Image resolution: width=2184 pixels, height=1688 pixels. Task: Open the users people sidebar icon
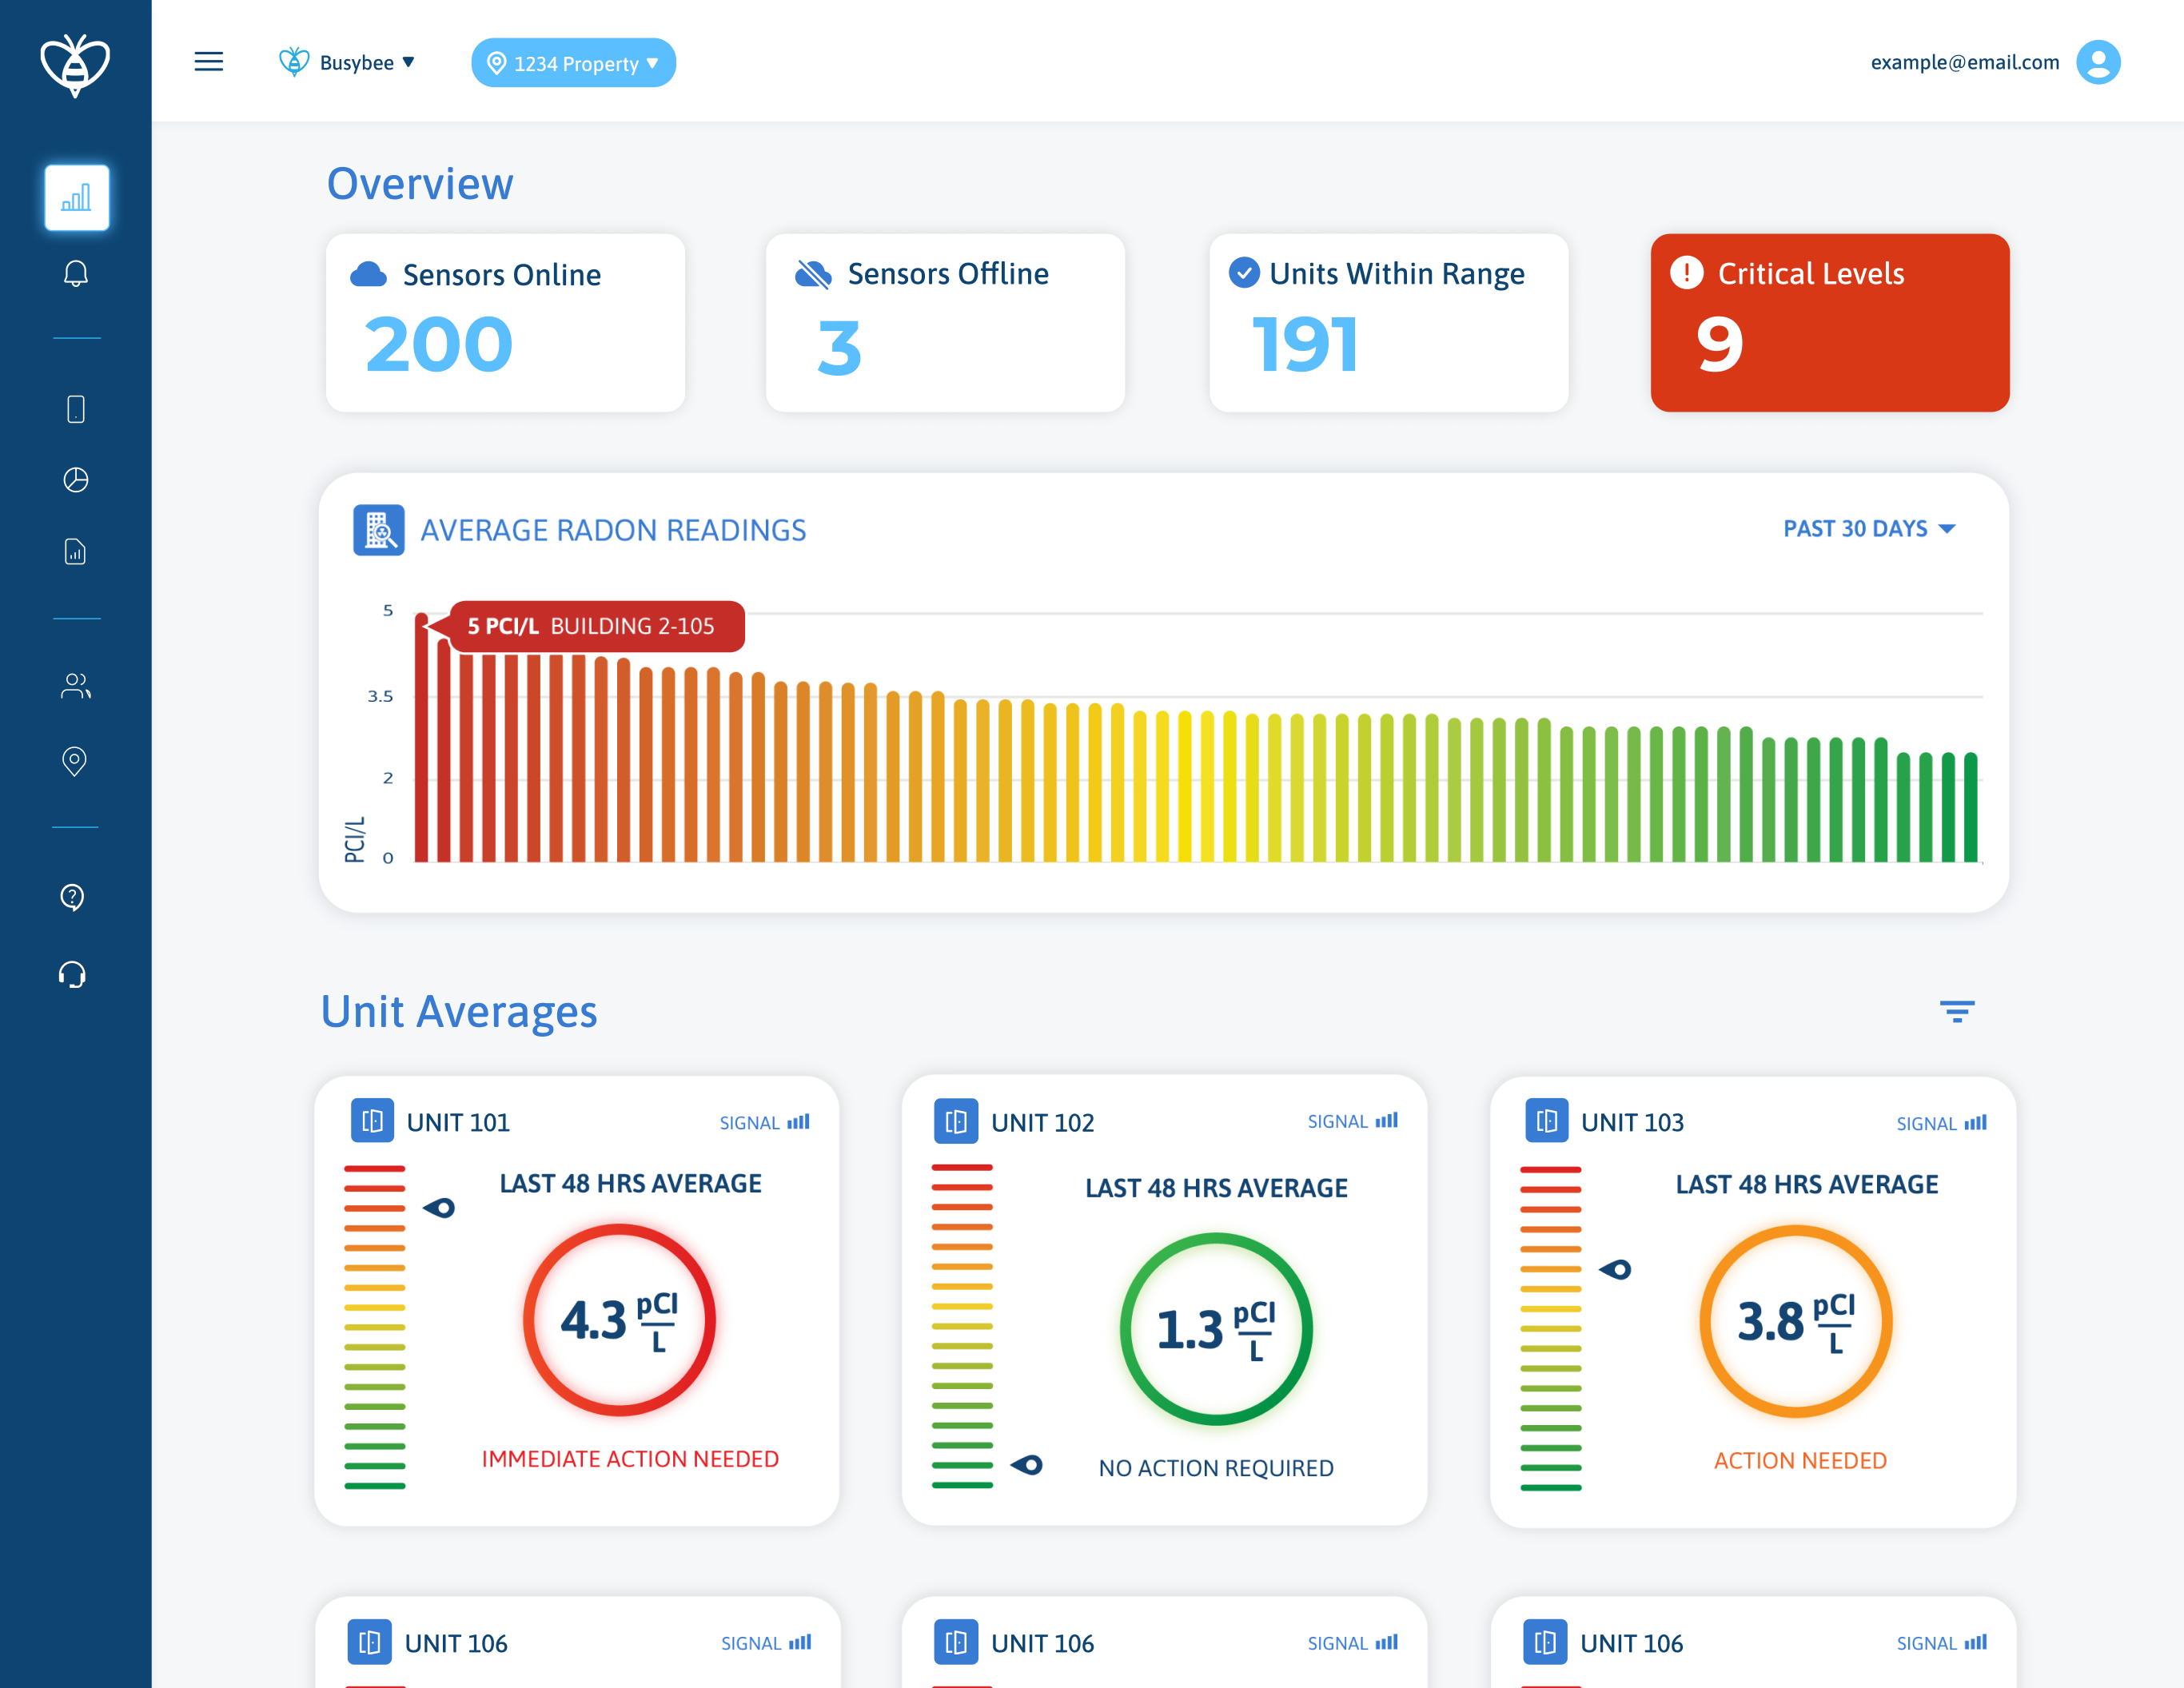click(x=76, y=685)
